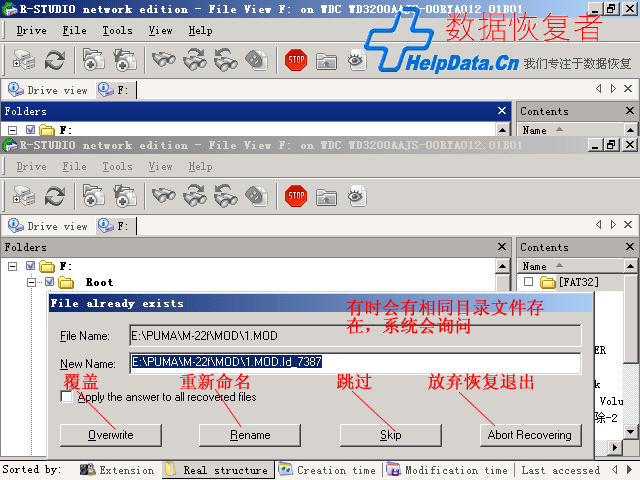The width and height of the screenshot is (640, 480).
Task: Click Find binoculars icon in front toolbar
Action: 164,196
